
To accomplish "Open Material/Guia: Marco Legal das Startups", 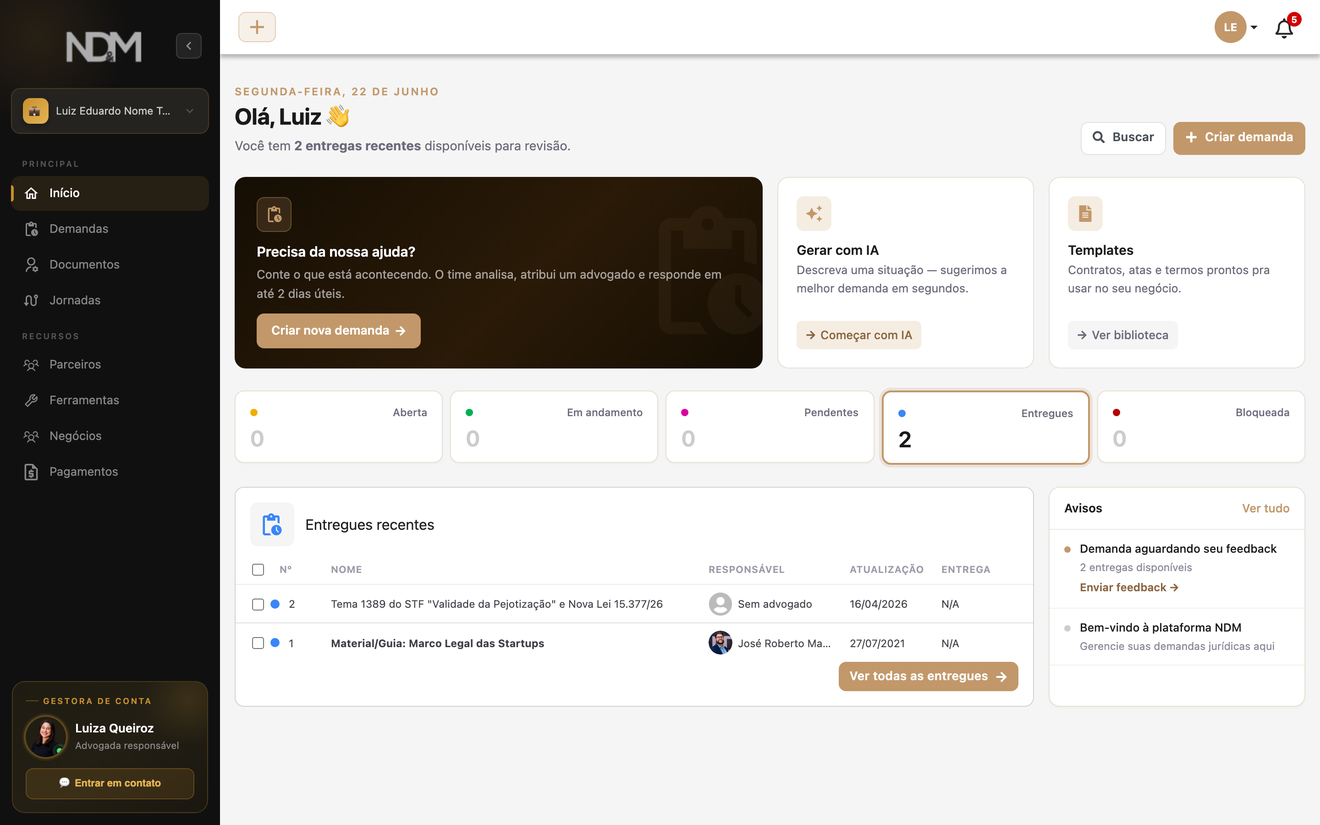I will tap(438, 643).
